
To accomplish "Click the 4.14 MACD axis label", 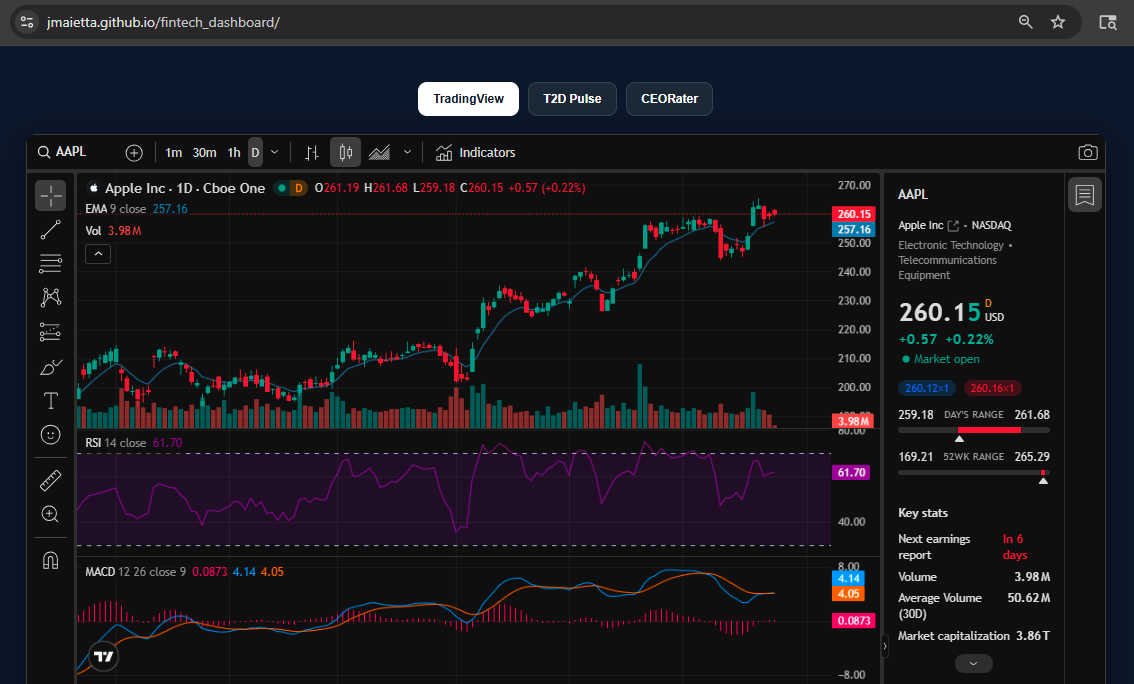I will click(848, 578).
